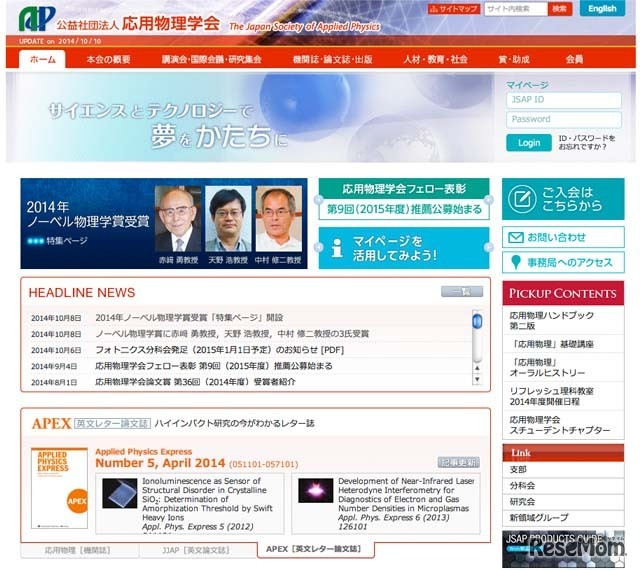
Task: Open the フォトニクス分科会発足 PDF news item
Action: click(219, 350)
